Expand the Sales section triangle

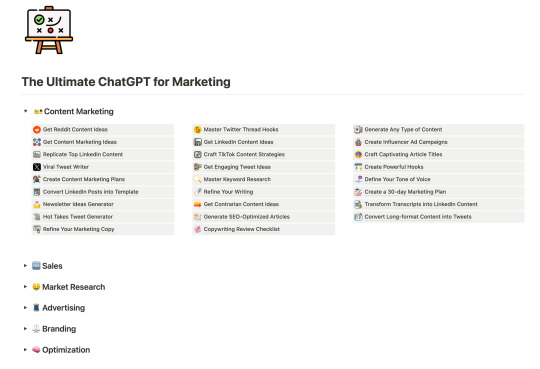[x=25, y=266]
